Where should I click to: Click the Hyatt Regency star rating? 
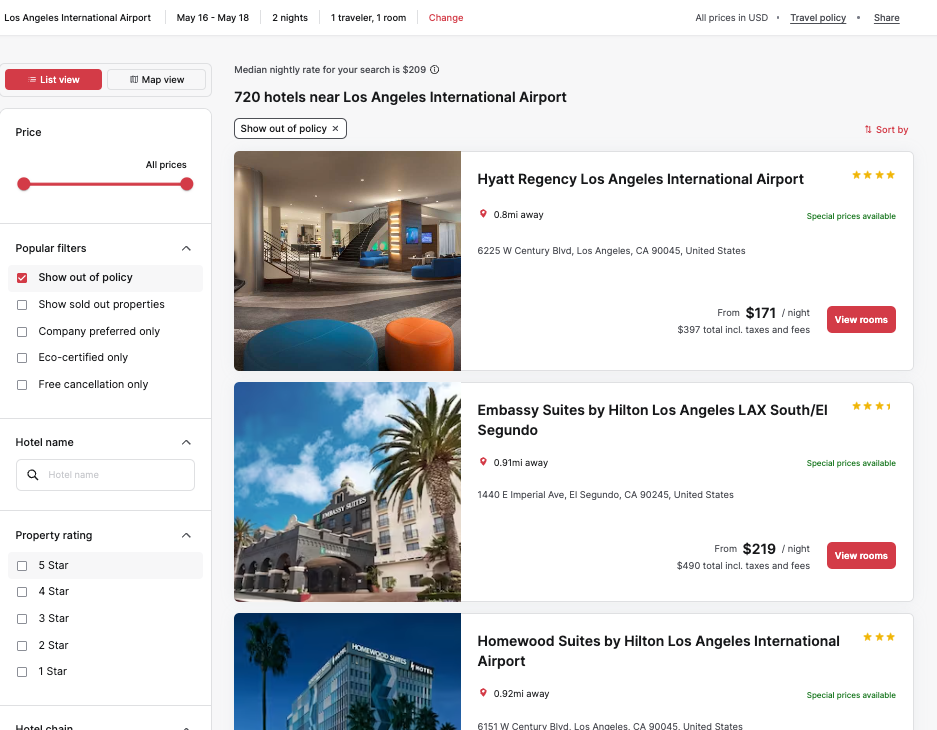[x=873, y=175]
